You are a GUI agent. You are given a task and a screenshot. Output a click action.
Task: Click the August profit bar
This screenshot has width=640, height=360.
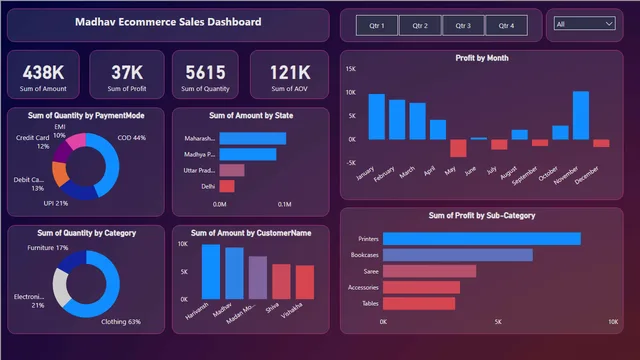[520, 135]
